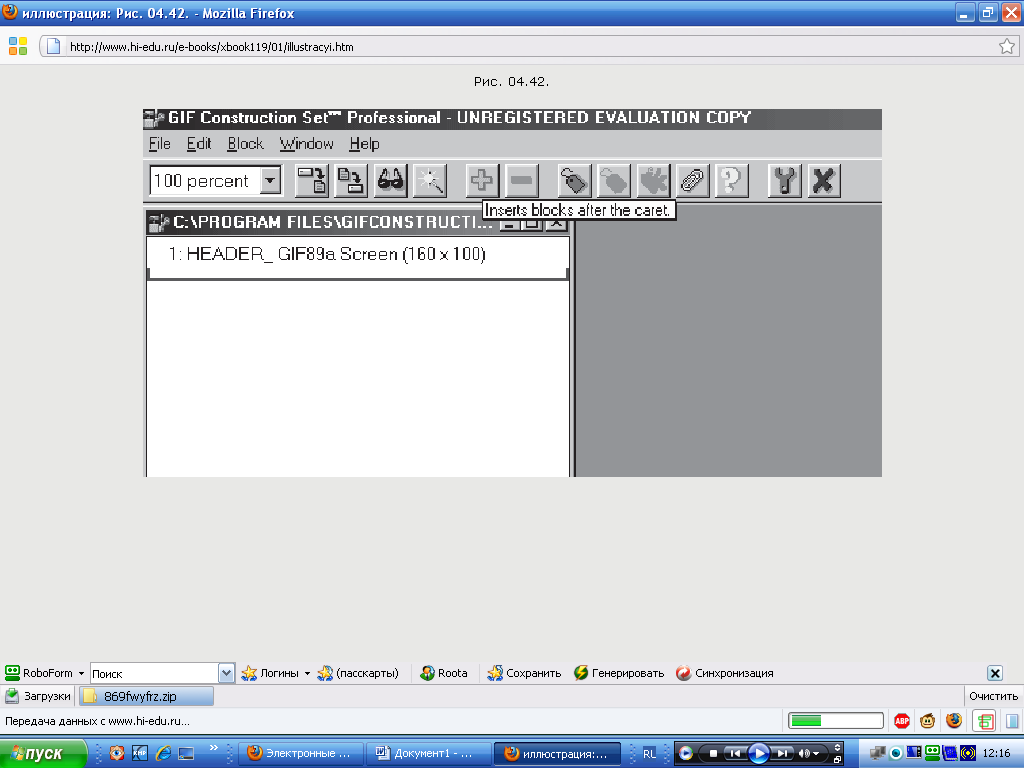The width and height of the screenshot is (1024, 768).
Task: Open the пуск Start menu
Action: tap(43, 754)
